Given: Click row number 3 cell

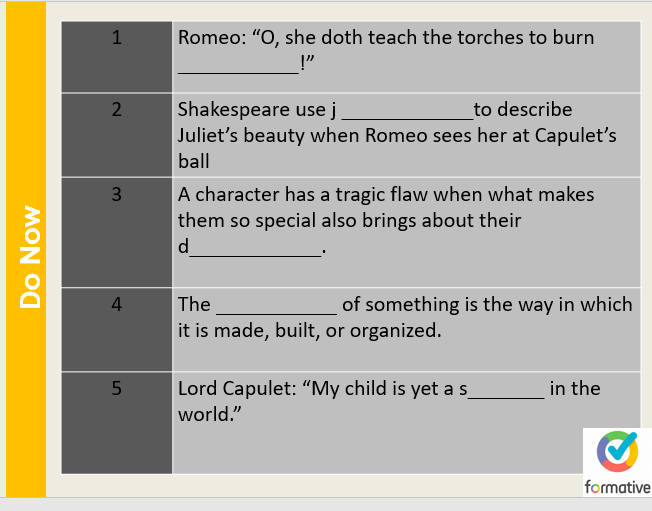Looking at the screenshot, I should coord(116,232).
